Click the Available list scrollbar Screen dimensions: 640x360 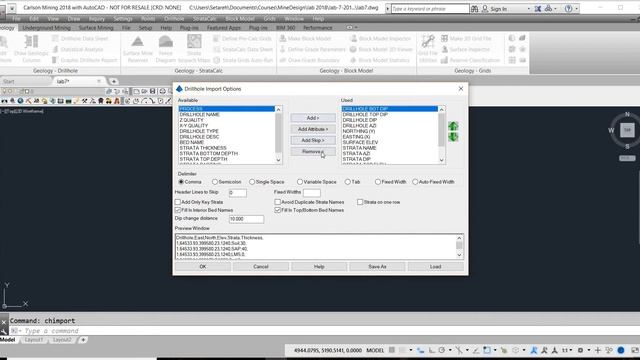point(278,135)
